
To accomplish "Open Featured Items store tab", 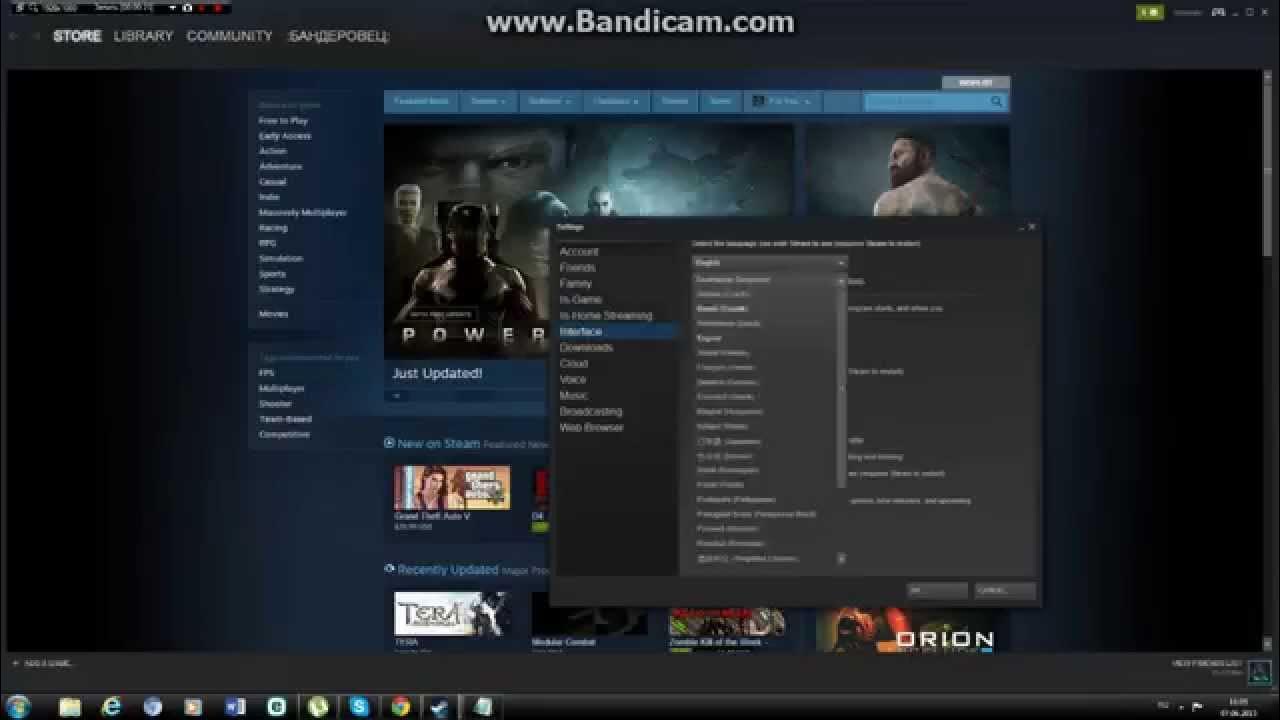I will coord(421,101).
